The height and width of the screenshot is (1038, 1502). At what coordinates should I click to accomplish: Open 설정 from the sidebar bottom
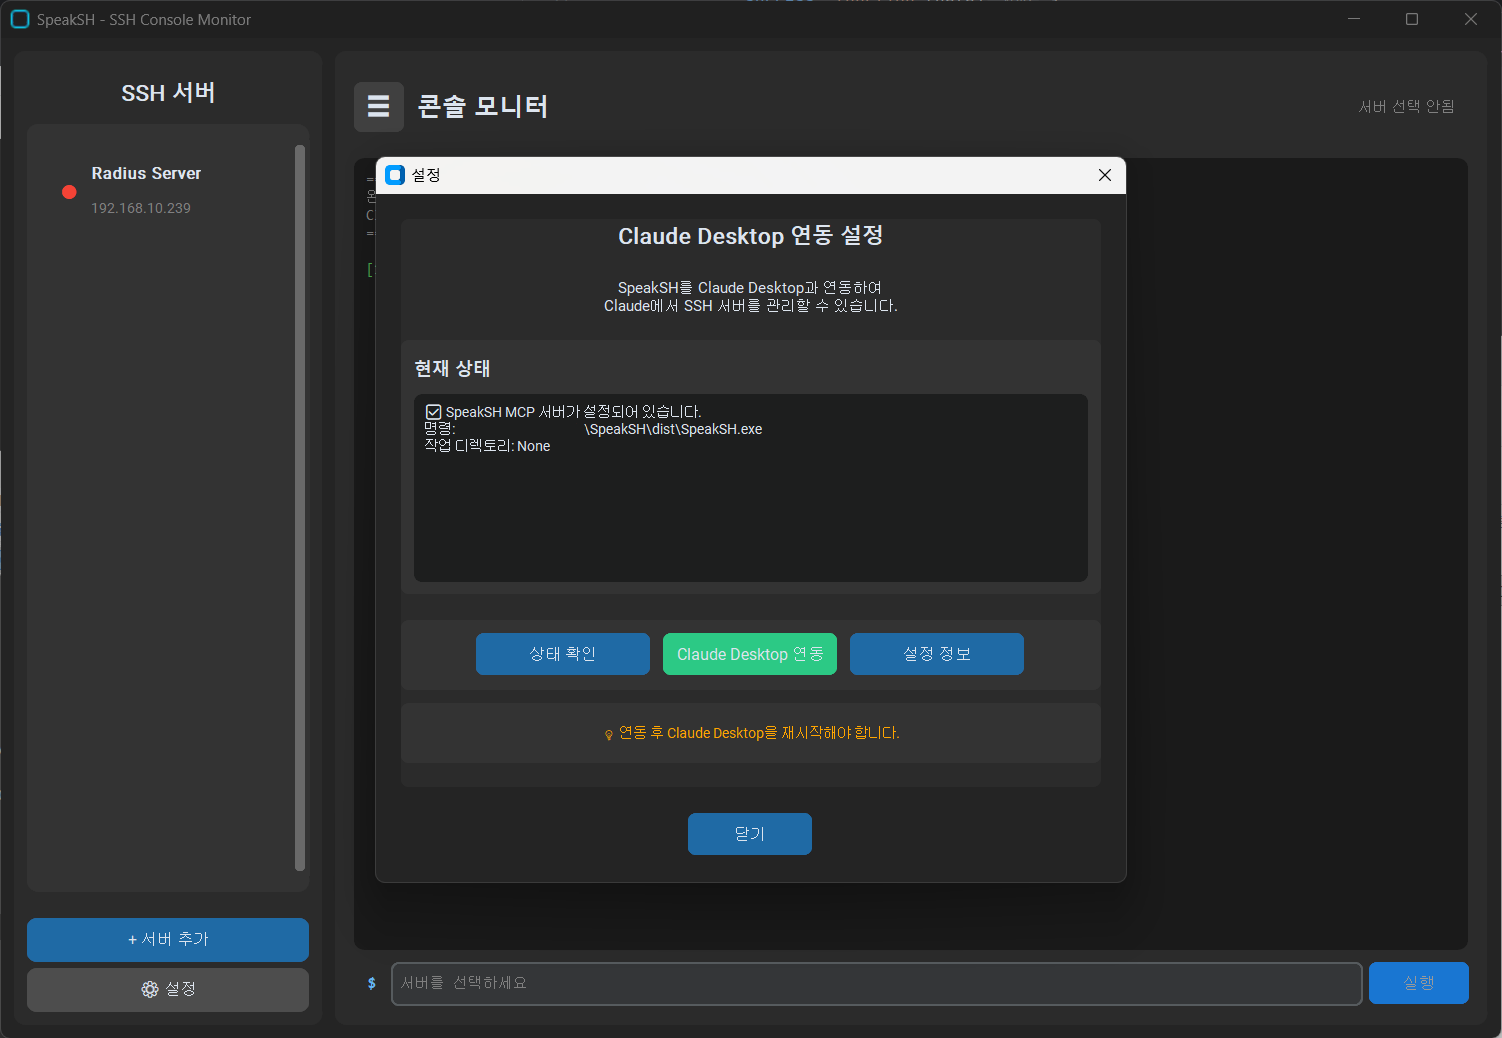point(168,989)
